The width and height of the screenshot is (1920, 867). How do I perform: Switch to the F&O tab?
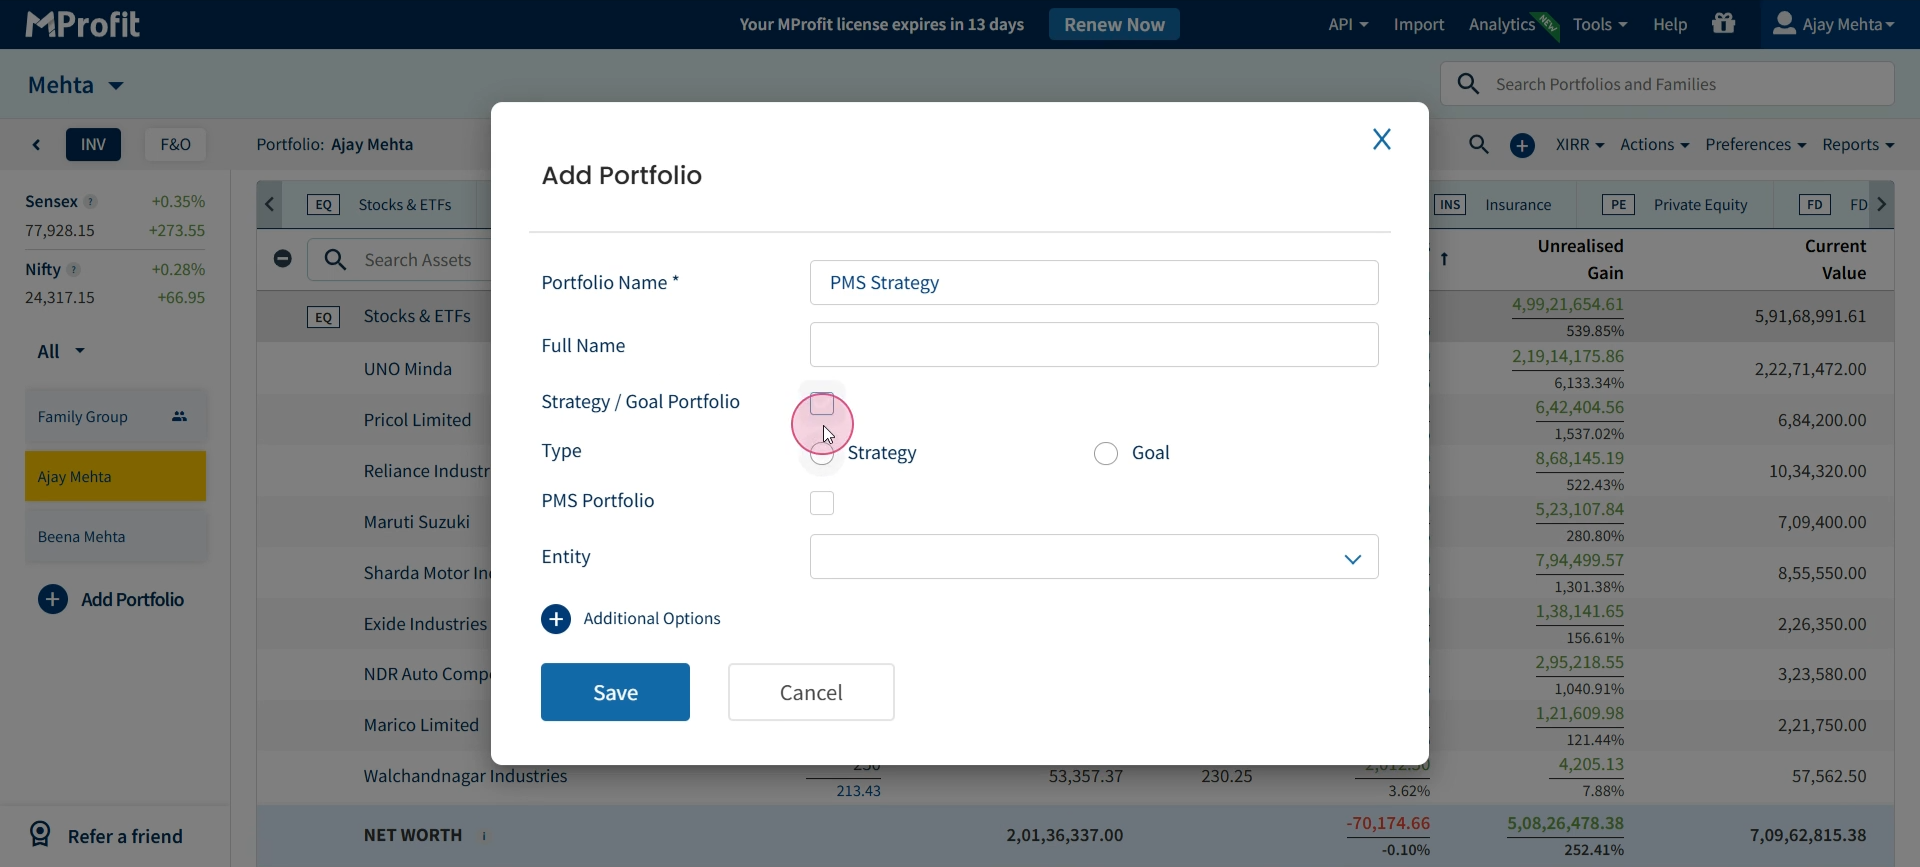coord(176,144)
